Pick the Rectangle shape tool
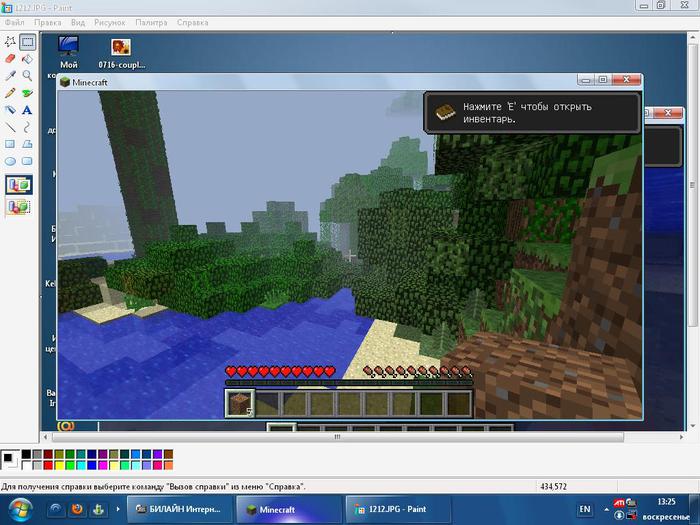 click(x=10, y=144)
